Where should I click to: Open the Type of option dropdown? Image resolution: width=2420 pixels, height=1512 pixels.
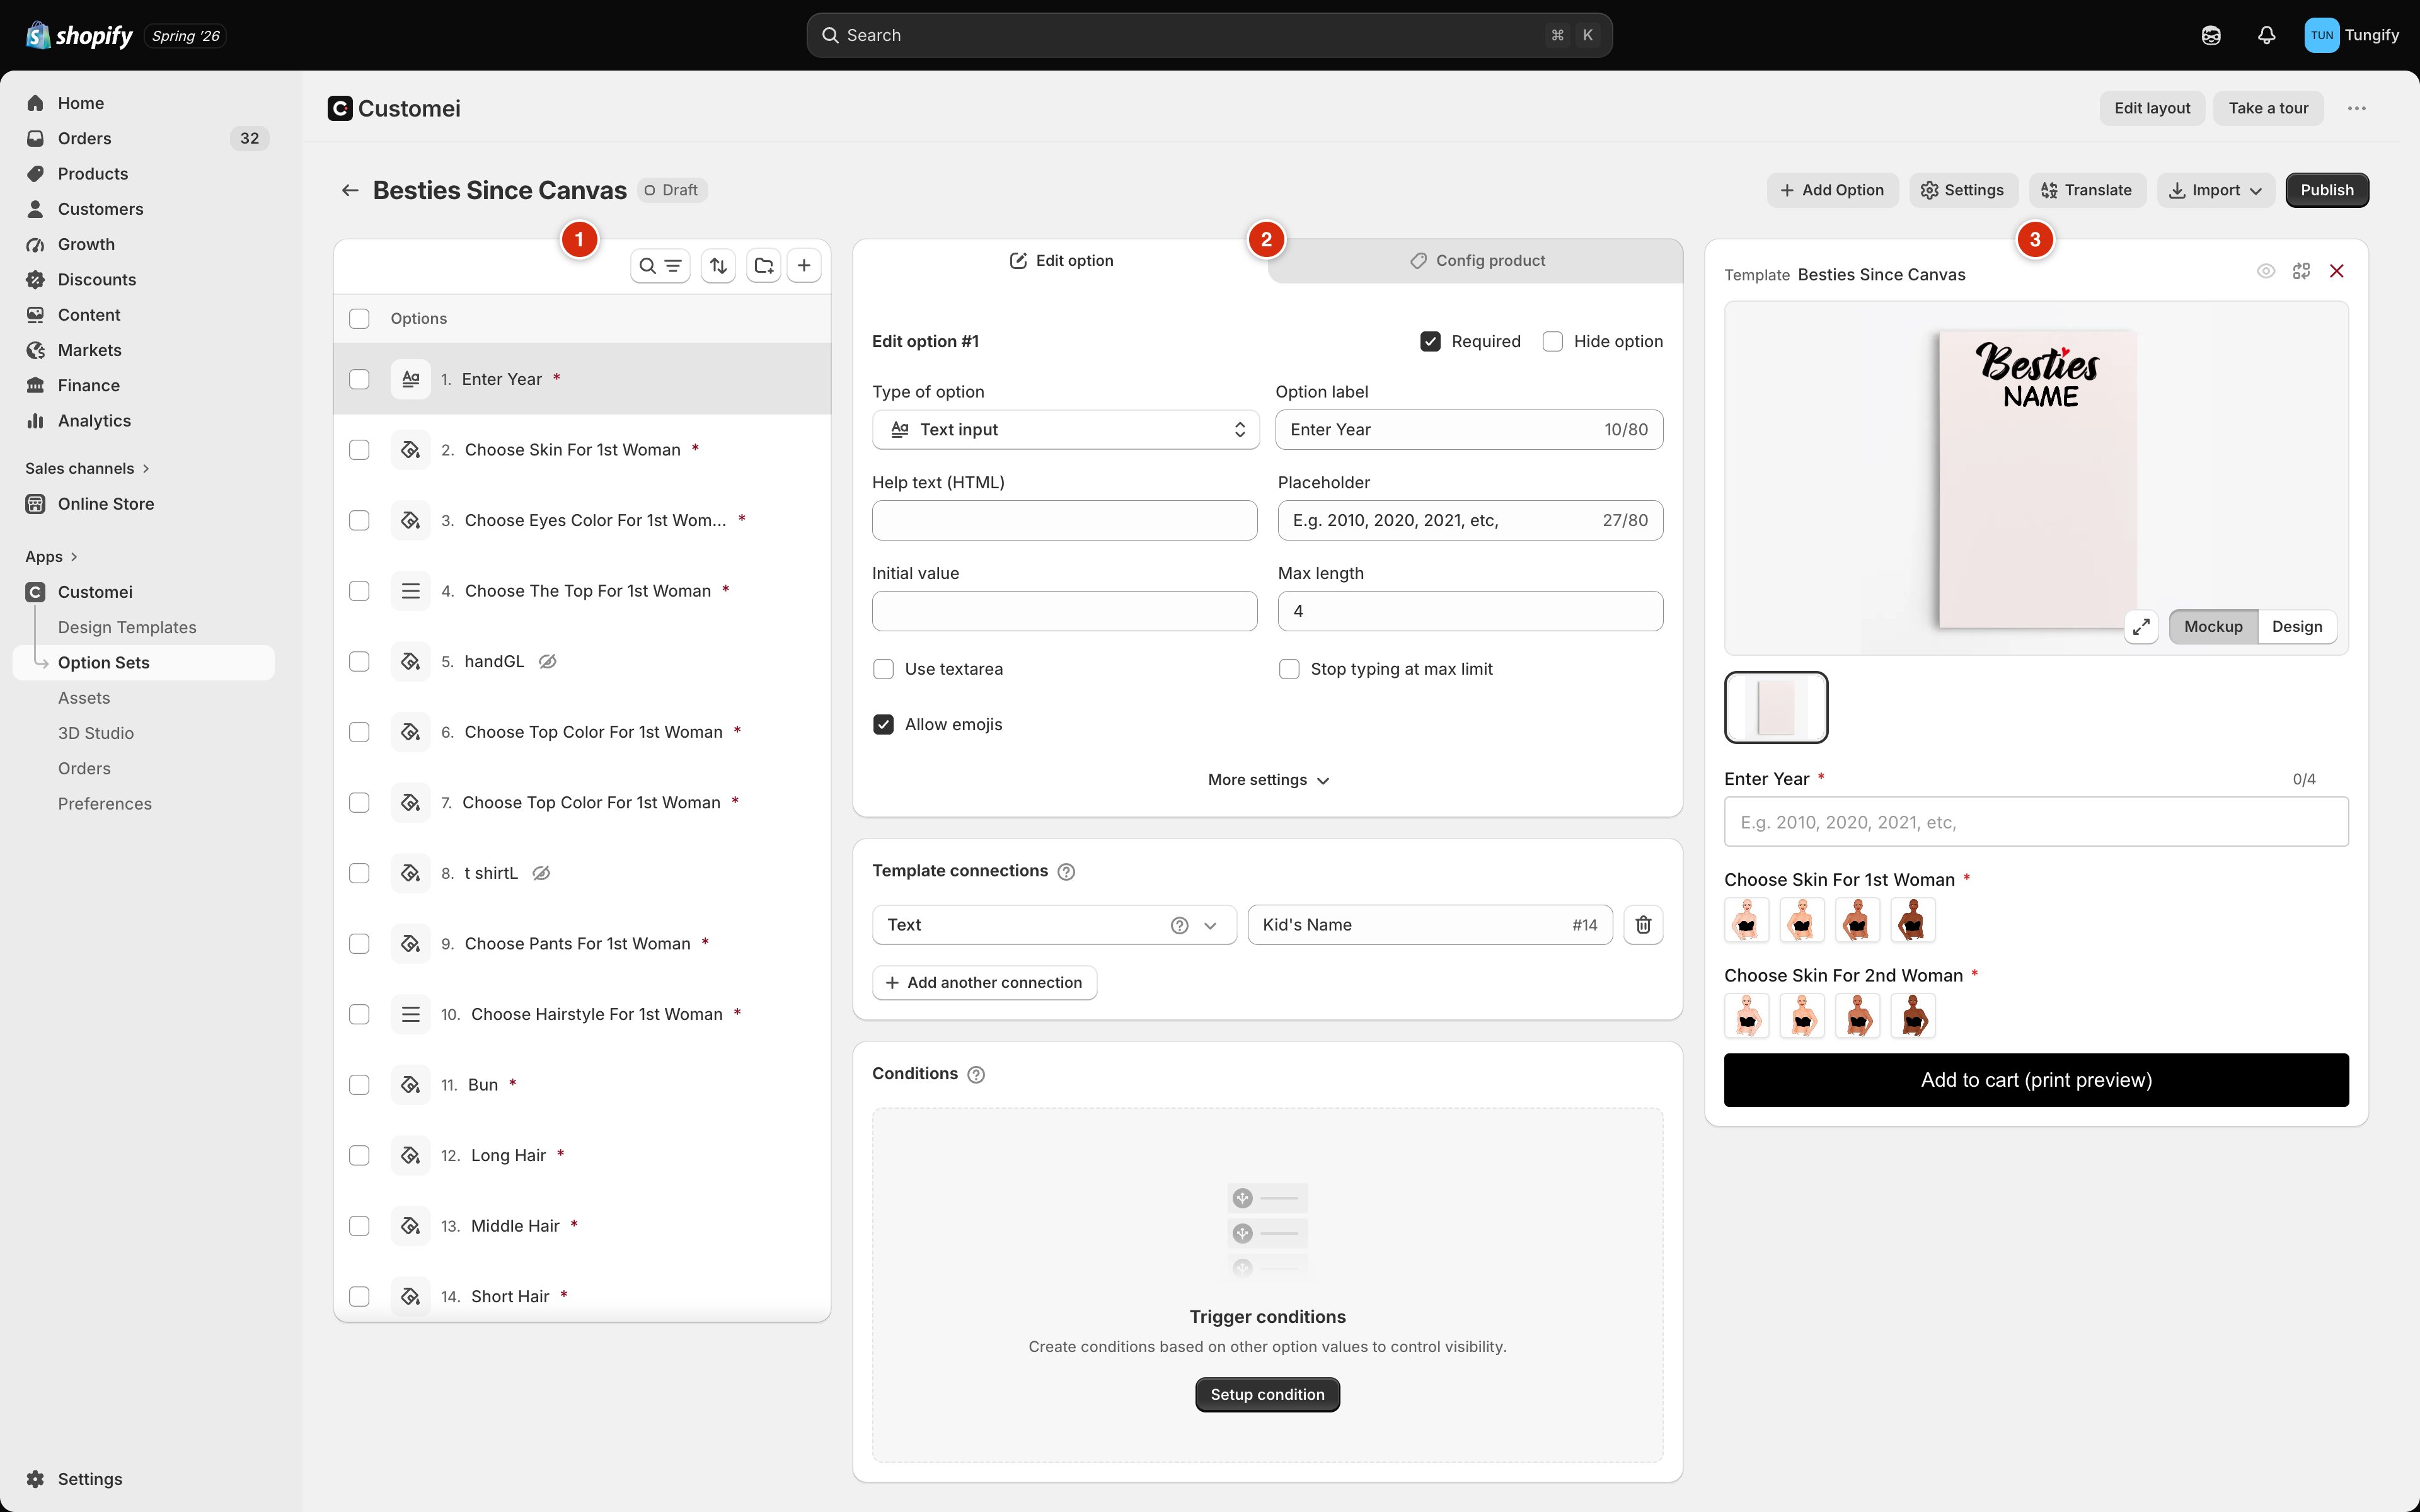(1065, 430)
